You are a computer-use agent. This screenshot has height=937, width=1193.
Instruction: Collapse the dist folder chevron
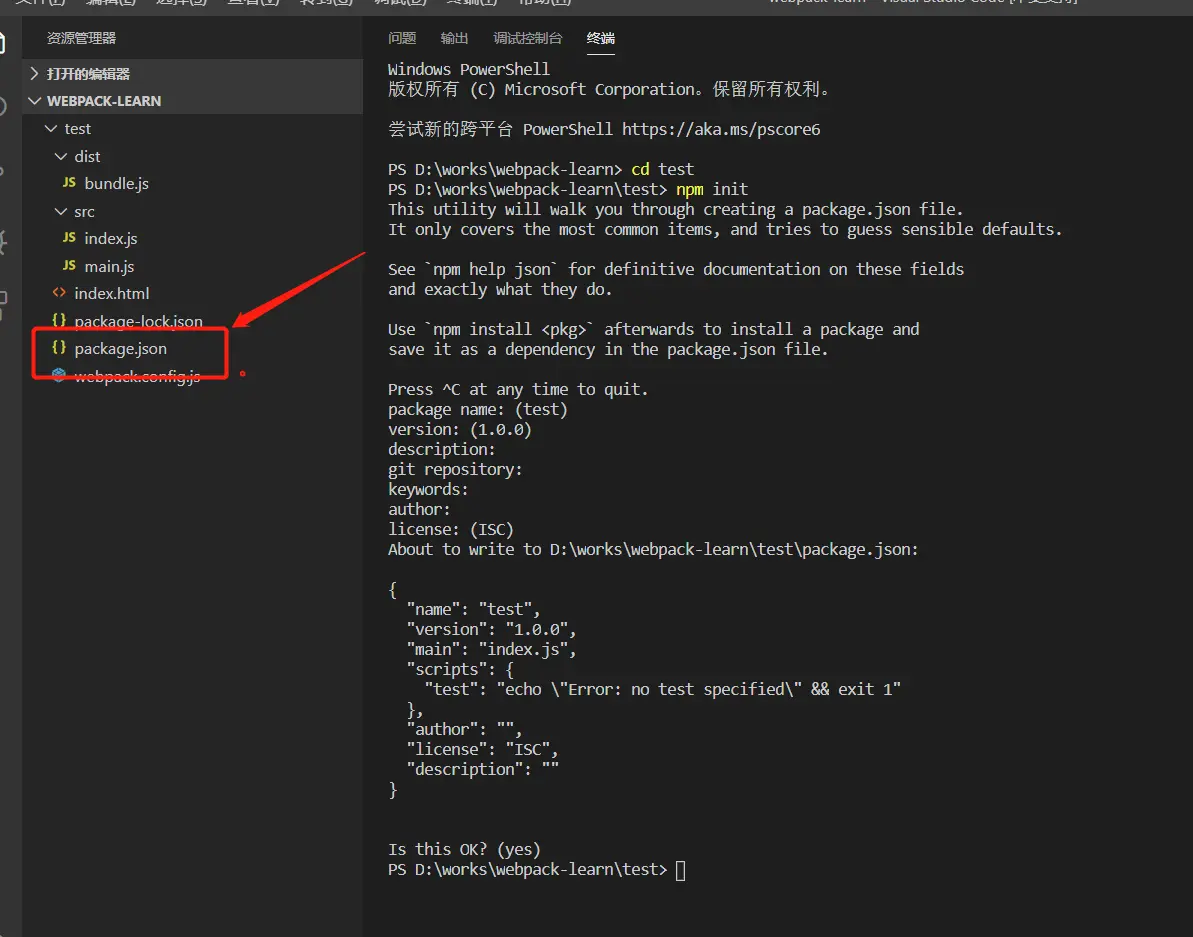[x=61, y=156]
